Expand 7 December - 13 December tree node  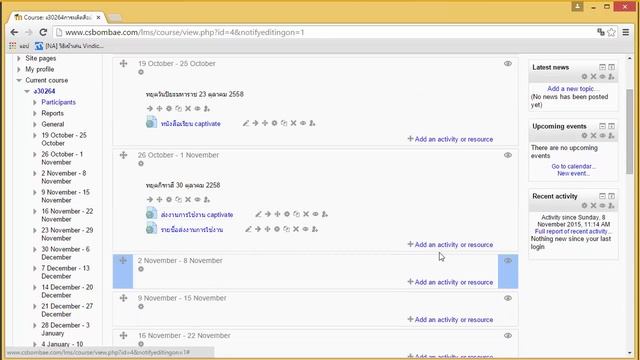click(x=35, y=269)
